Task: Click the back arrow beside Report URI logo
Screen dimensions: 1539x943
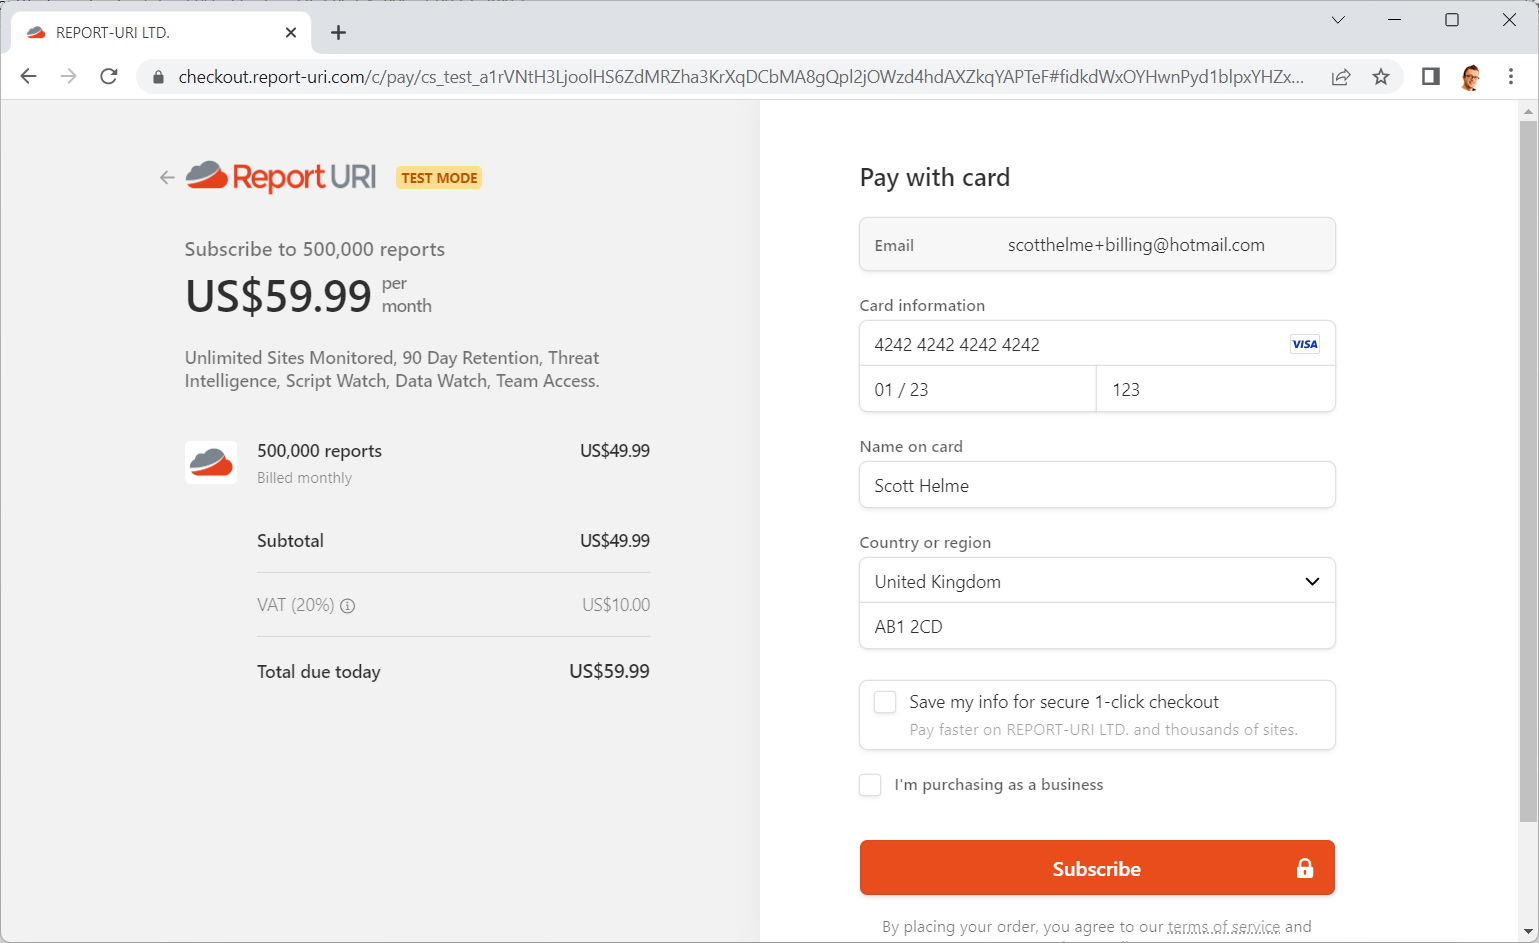Action: [x=167, y=178]
